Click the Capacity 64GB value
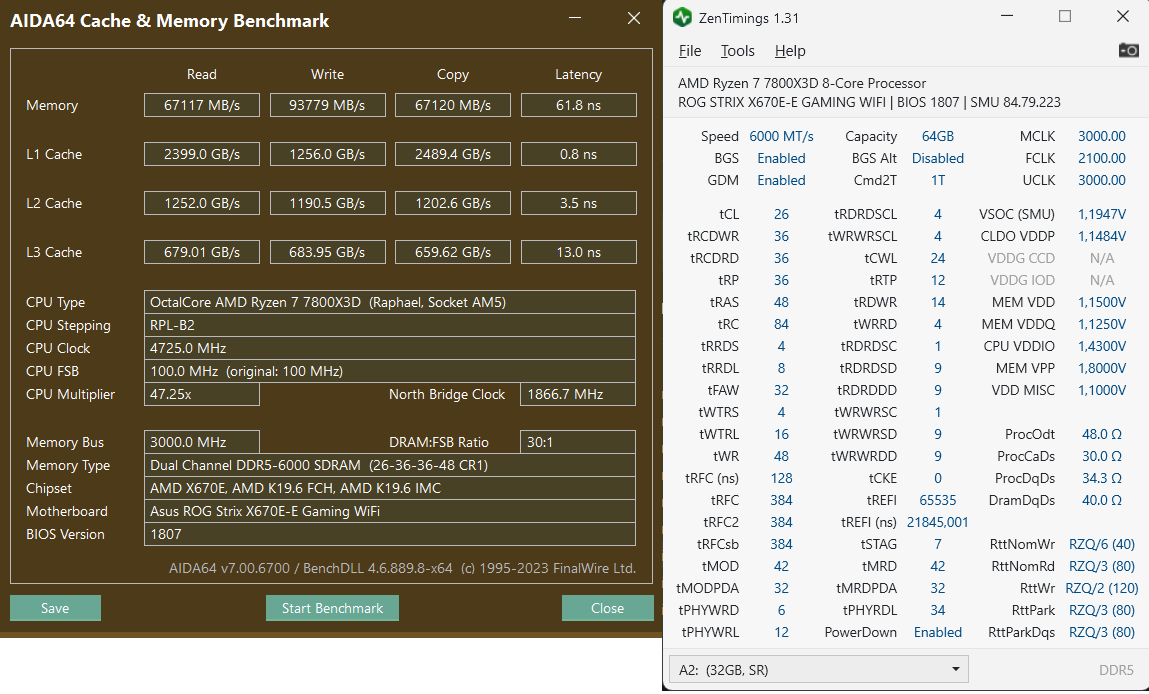Screen dimensions: 1149x694 click(937, 136)
